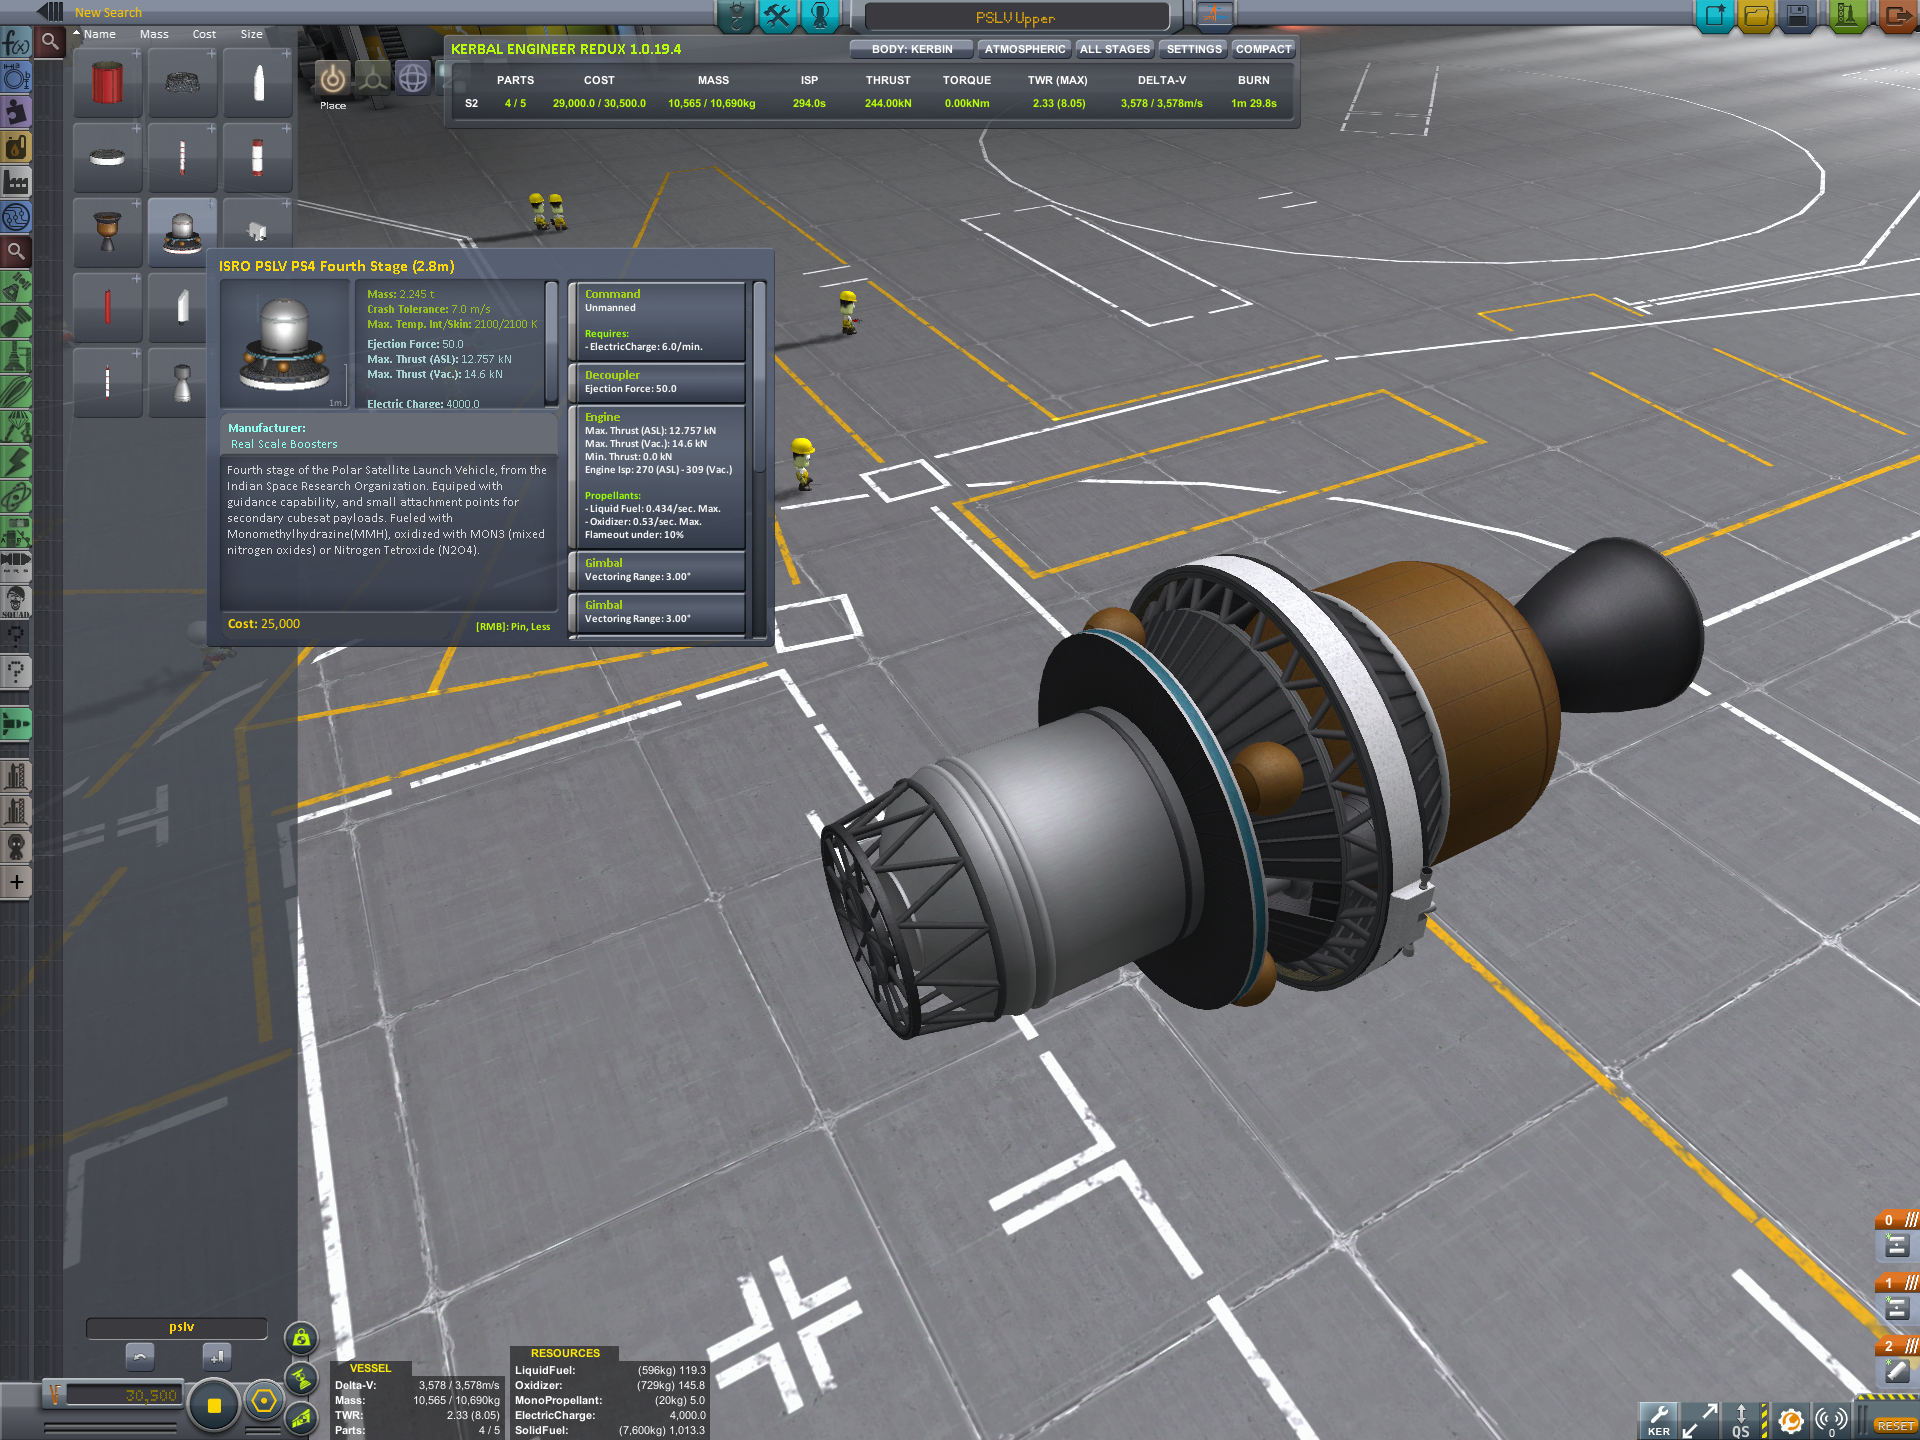
Task: Switch to the Parts editor tab
Action: 737,16
